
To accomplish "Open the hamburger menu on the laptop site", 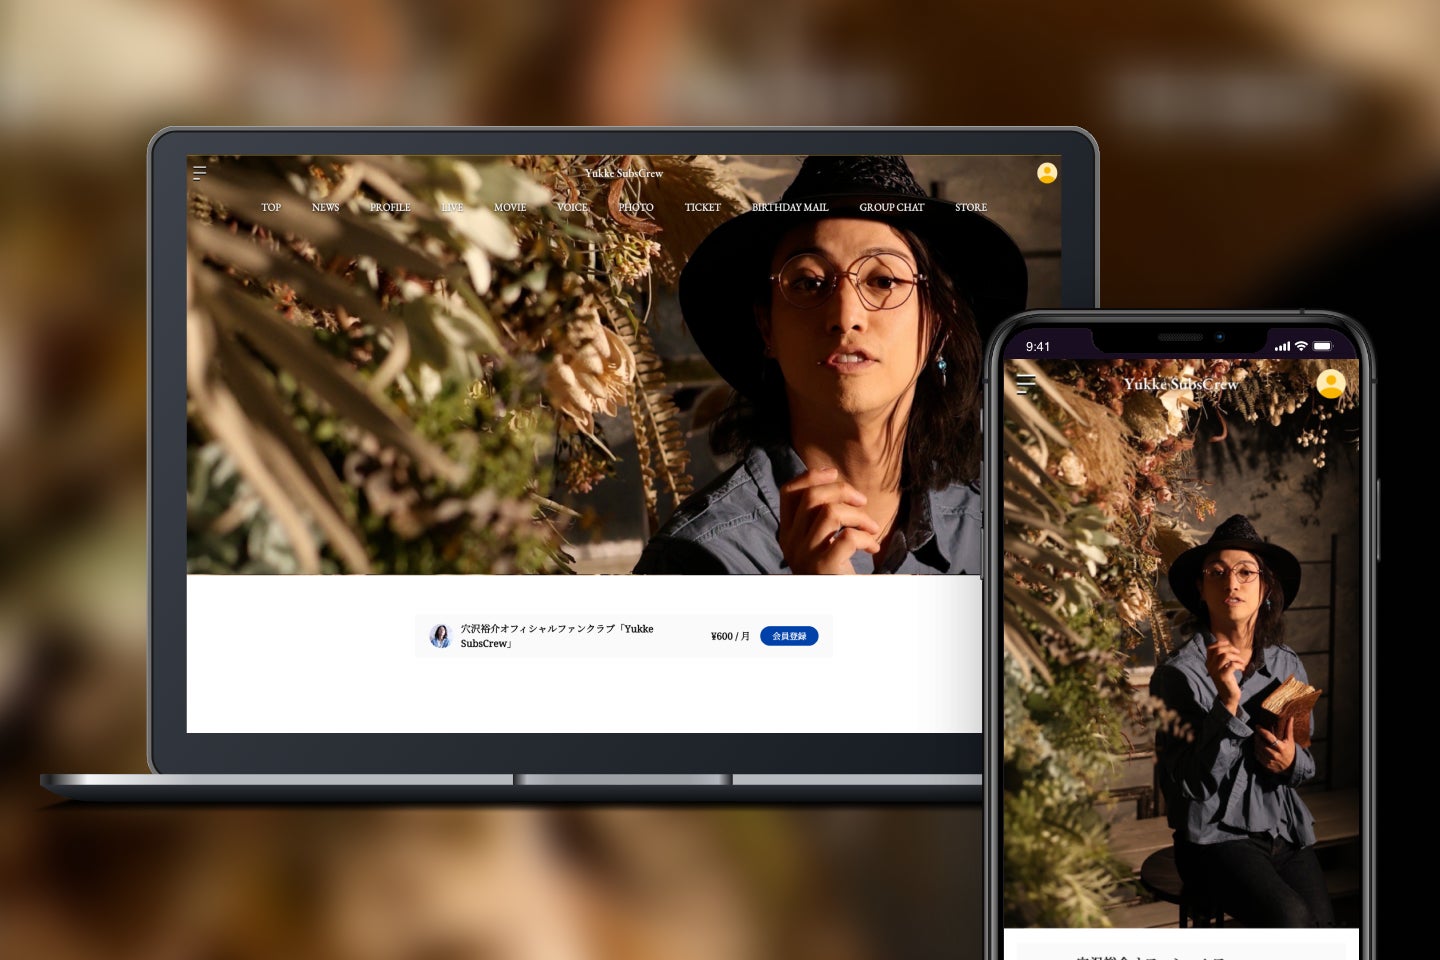I will (x=200, y=173).
